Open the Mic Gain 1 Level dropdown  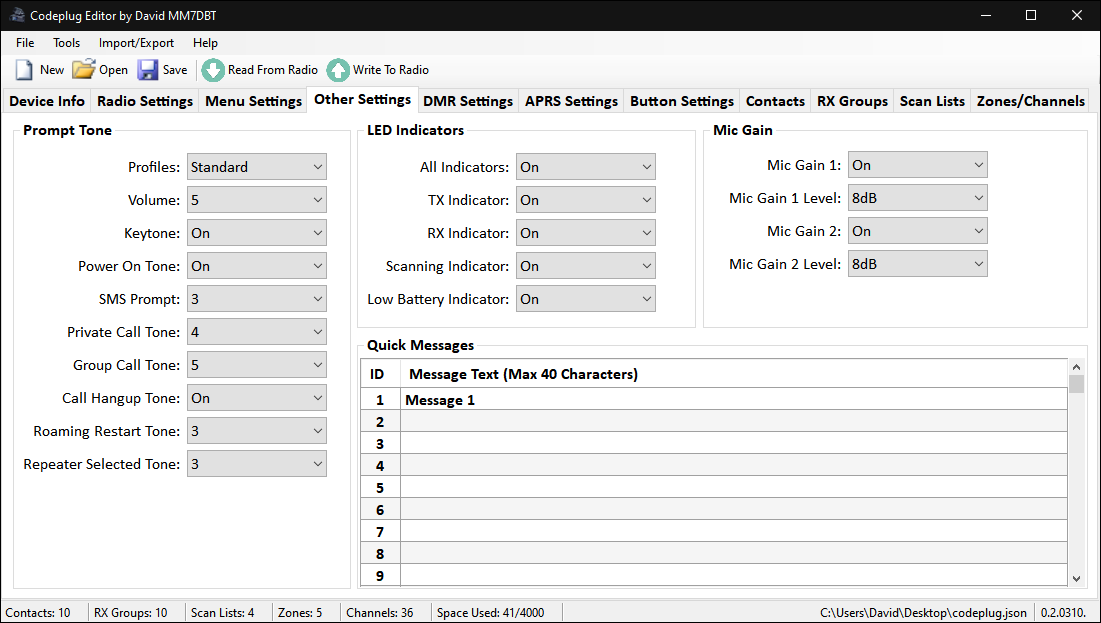point(917,197)
